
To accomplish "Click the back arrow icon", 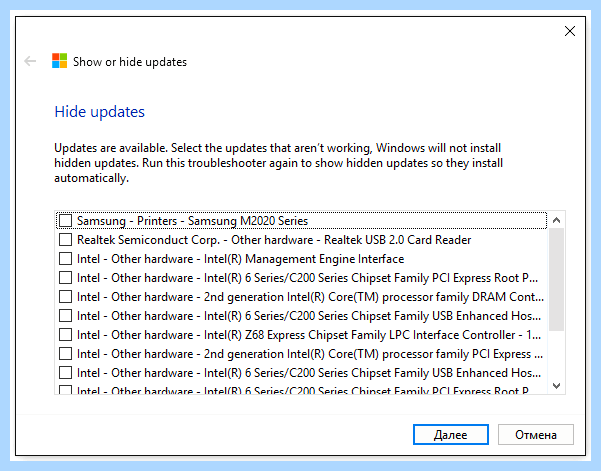I will (30, 61).
